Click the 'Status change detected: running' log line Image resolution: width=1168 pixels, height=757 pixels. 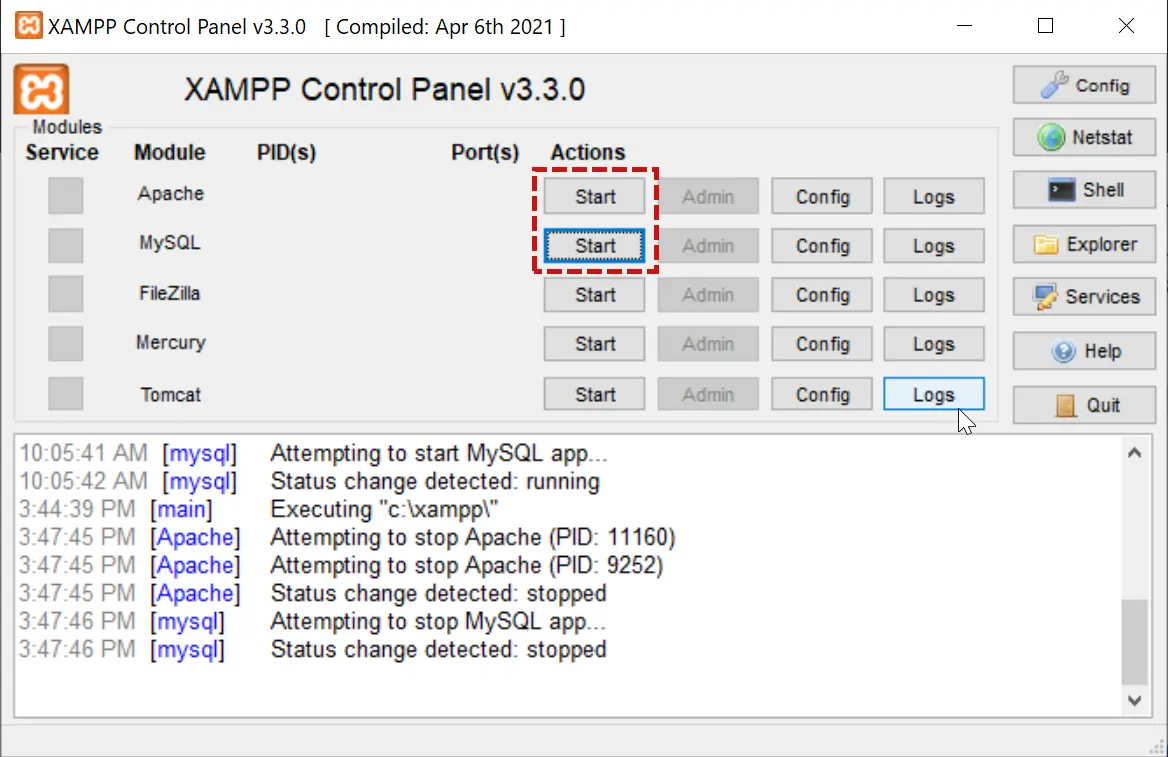[x=435, y=481]
